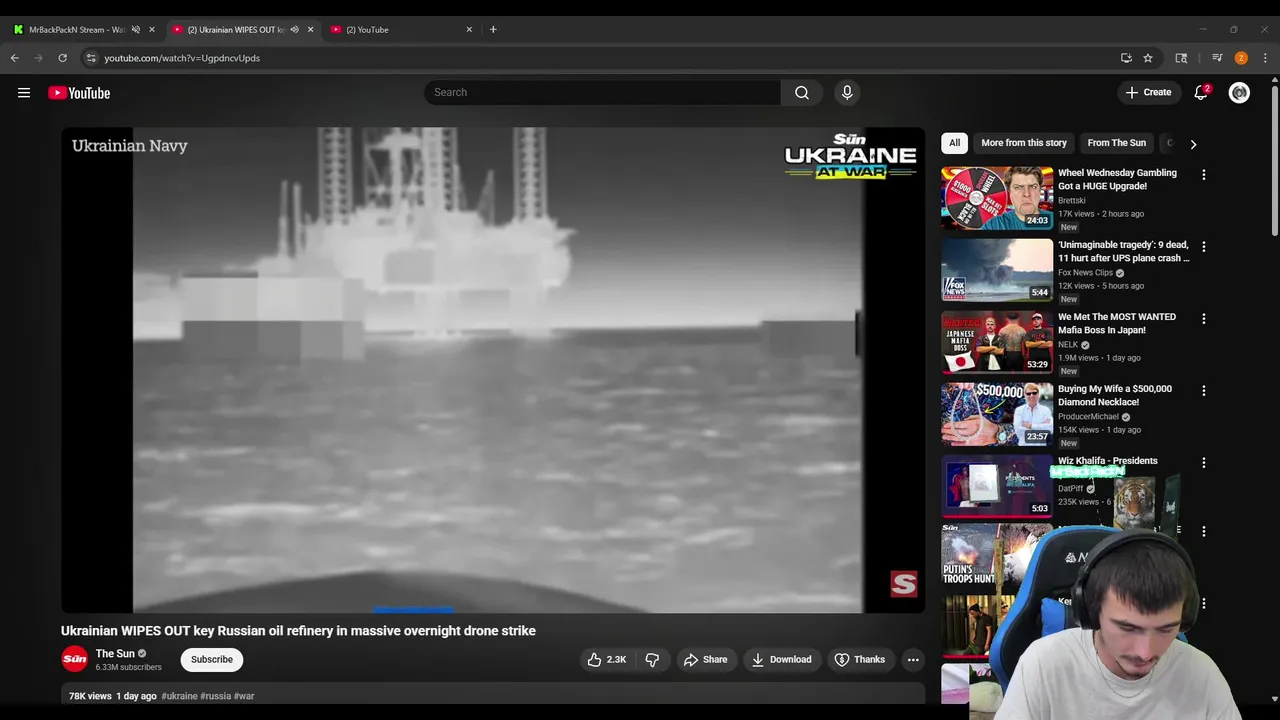
Task: Click the browser address bar URL
Action: pyautogui.click(x=182, y=58)
